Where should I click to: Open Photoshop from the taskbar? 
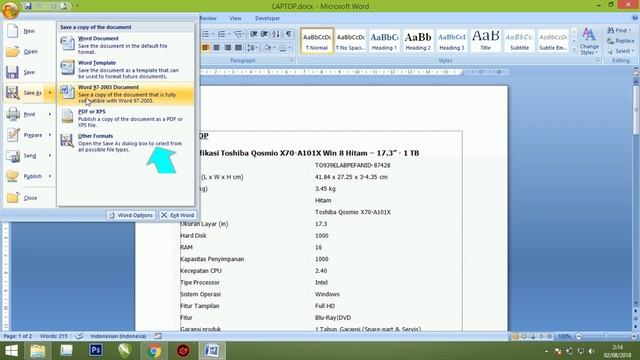tap(96, 350)
